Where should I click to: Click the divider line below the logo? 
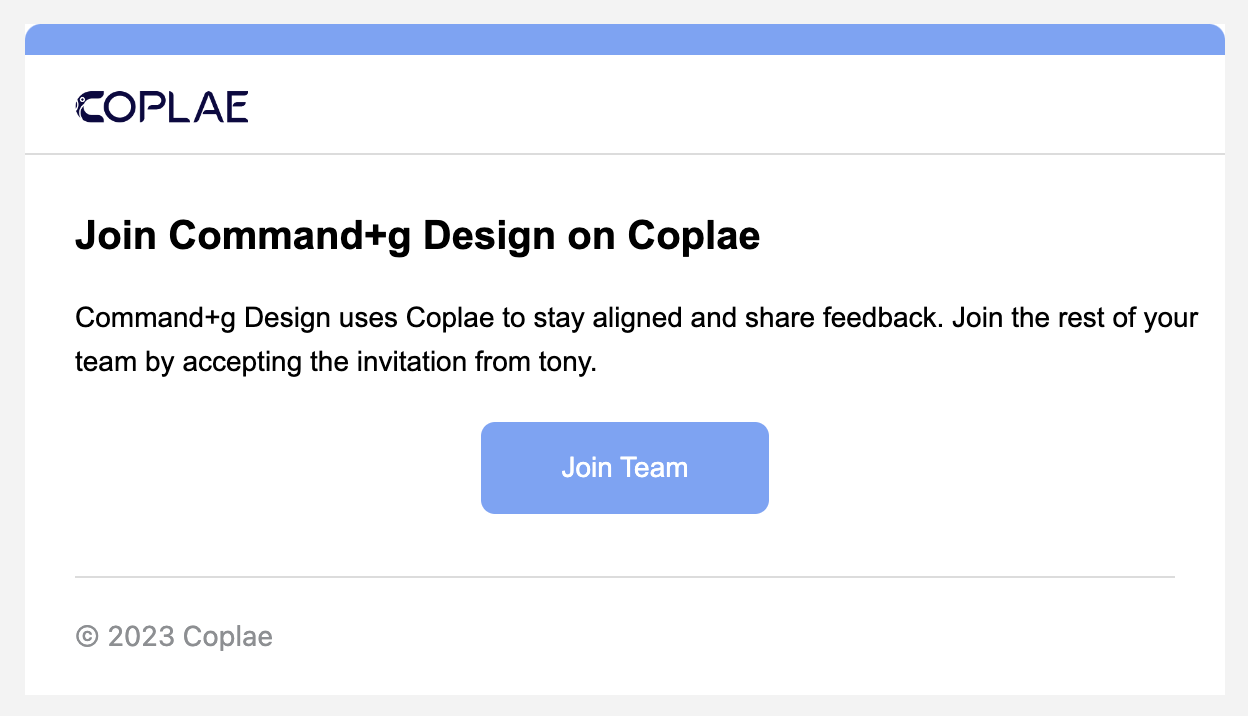[624, 154]
